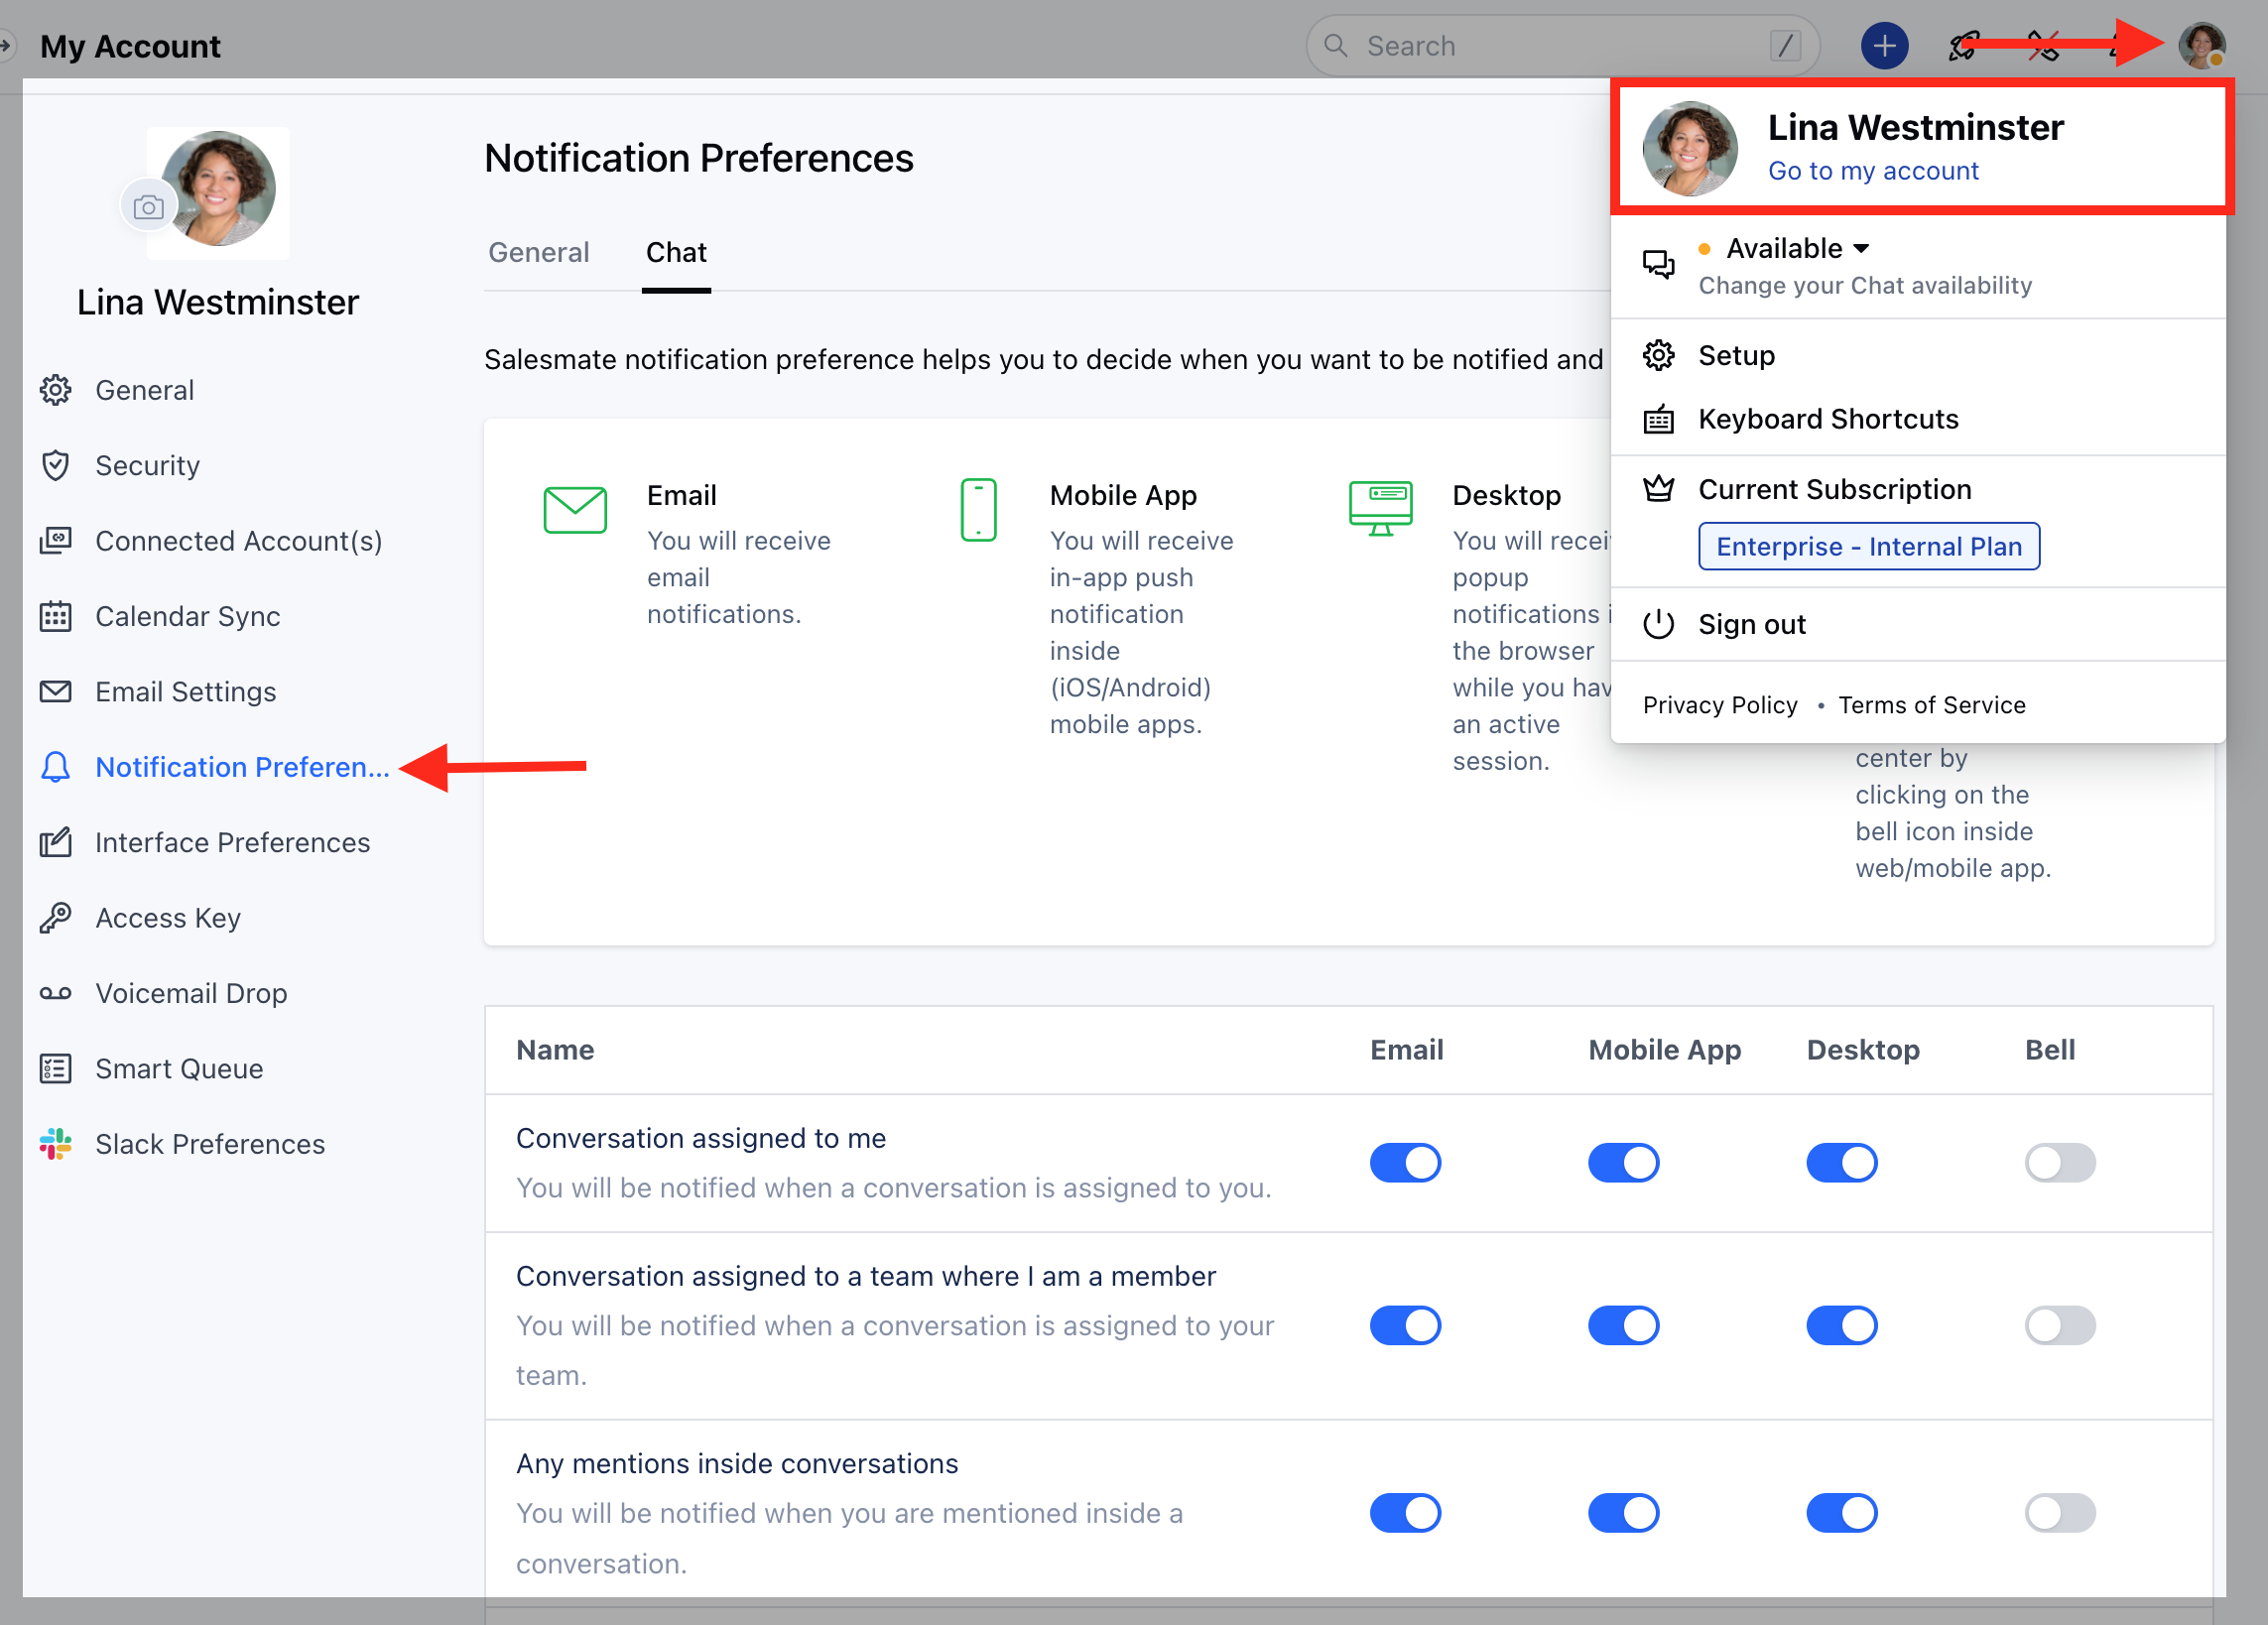The image size is (2268, 1625).
Task: Click the slash shortcut icon in search box
Action: (x=1785, y=46)
